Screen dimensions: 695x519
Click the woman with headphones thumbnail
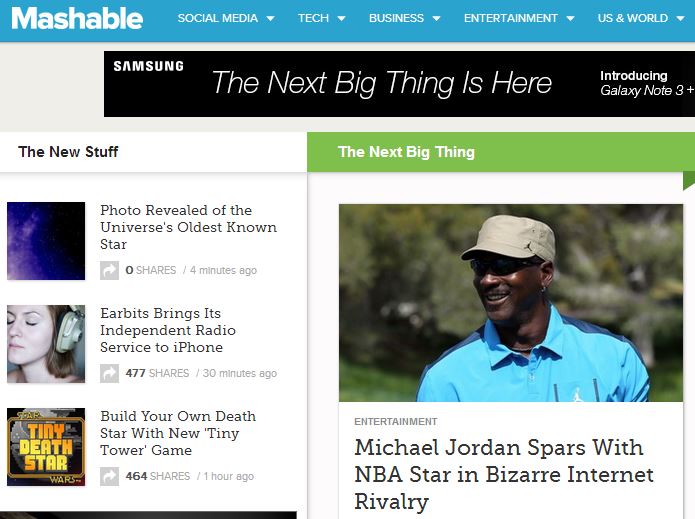click(x=46, y=344)
